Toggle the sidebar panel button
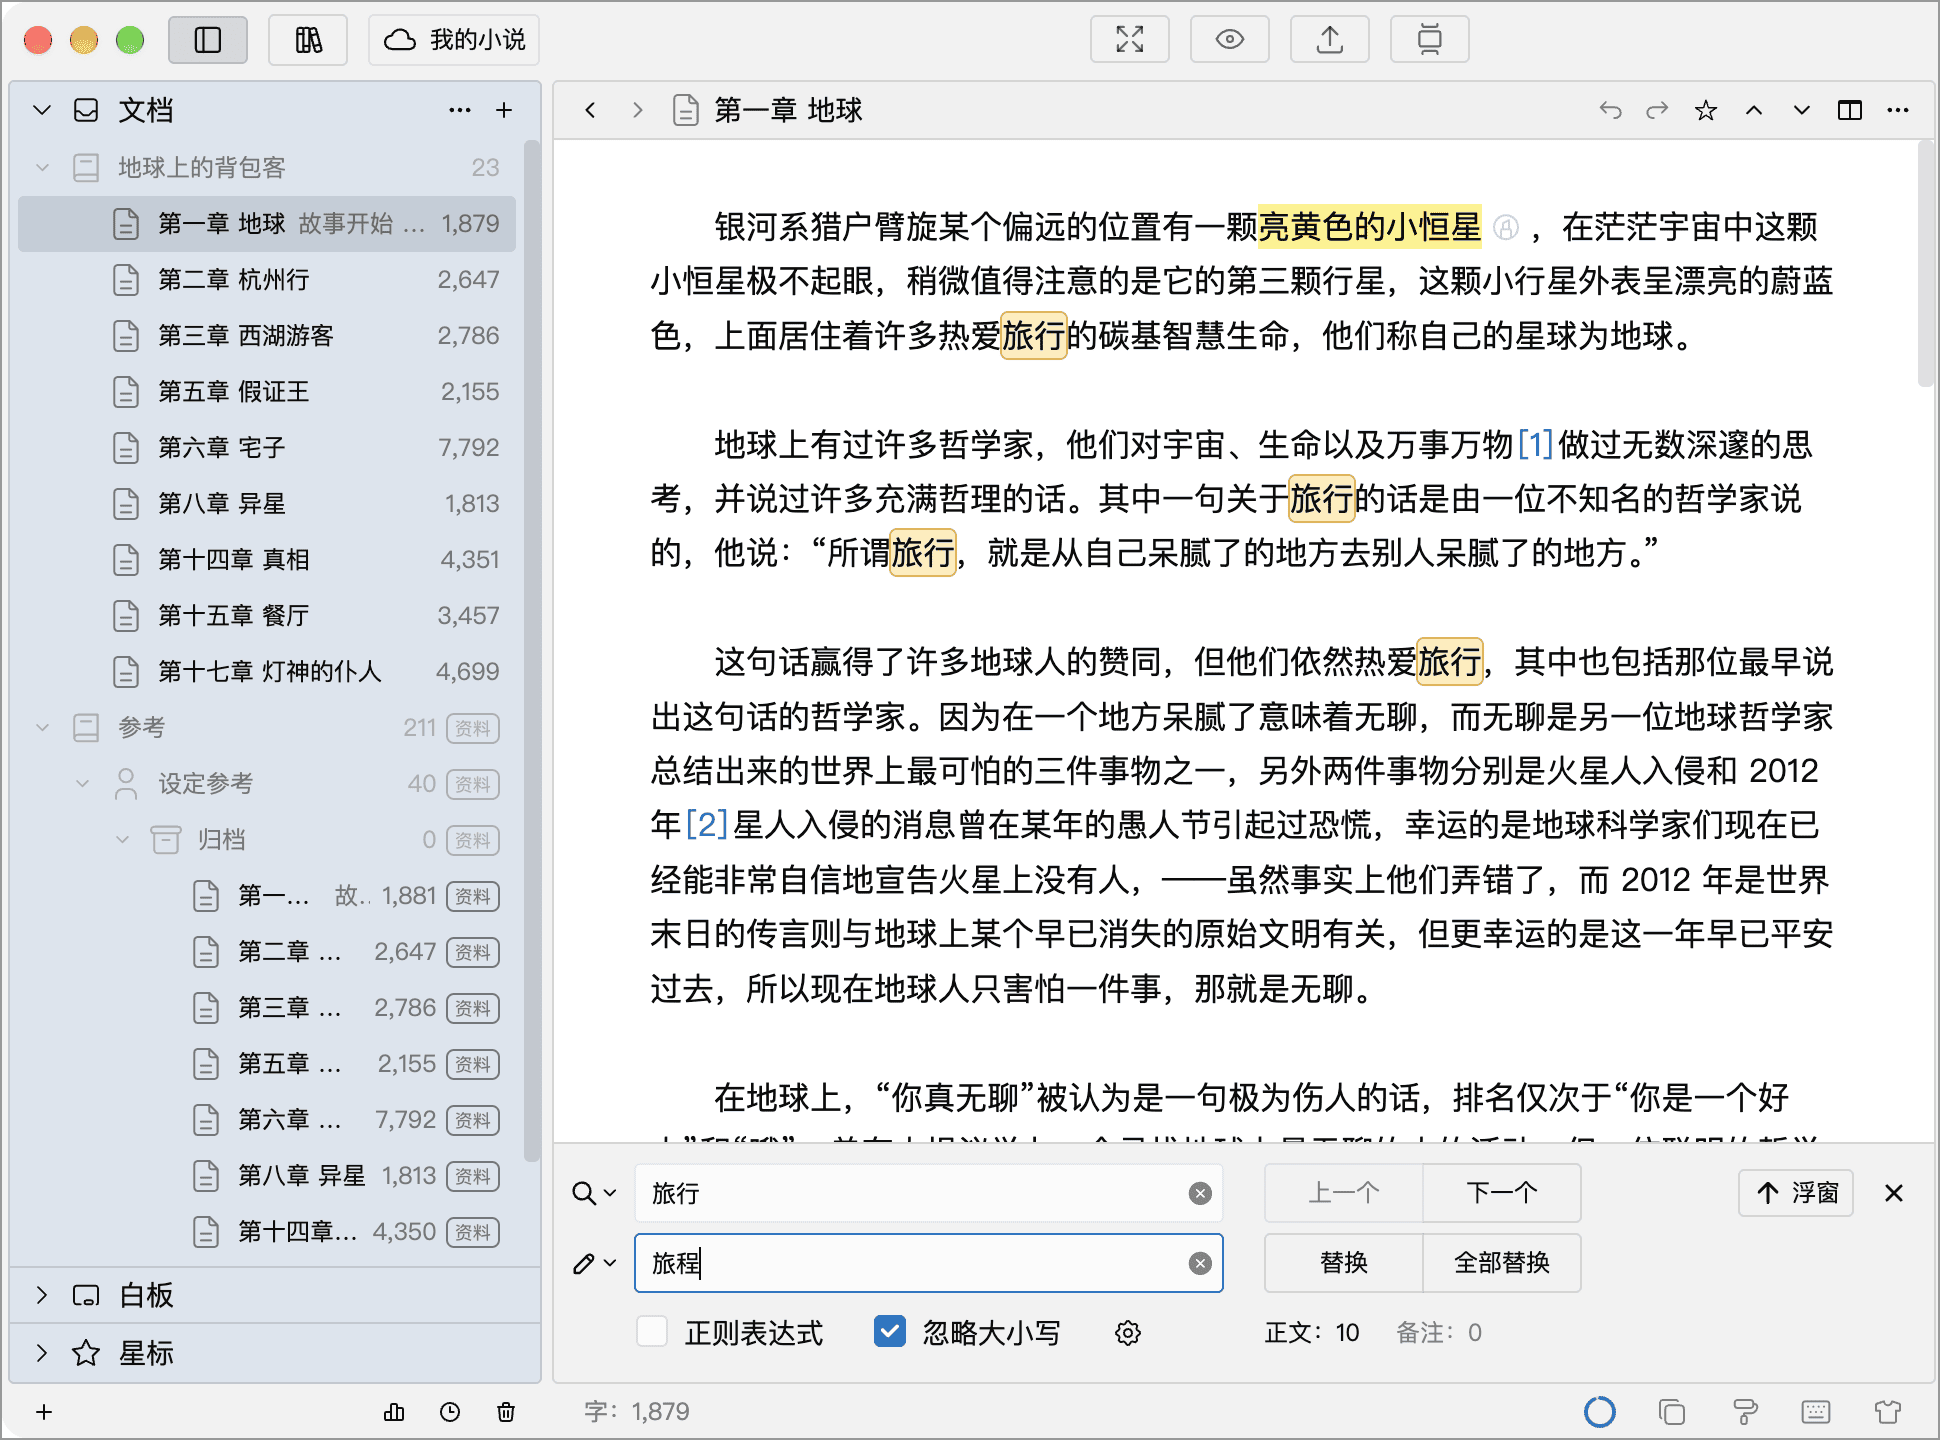The width and height of the screenshot is (1940, 1440). 208,40
